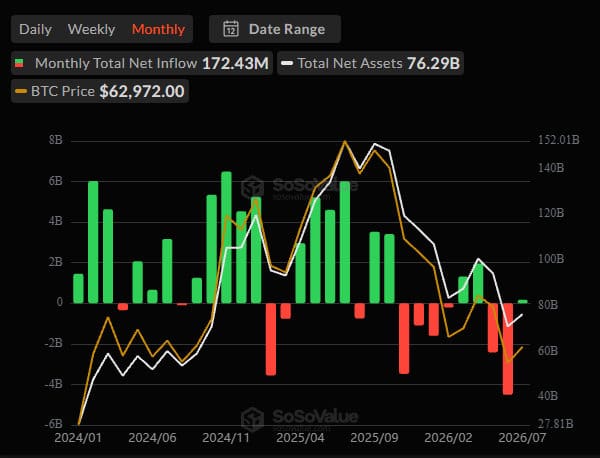Click the tallest green bar near 2024/11

[x=227, y=237]
